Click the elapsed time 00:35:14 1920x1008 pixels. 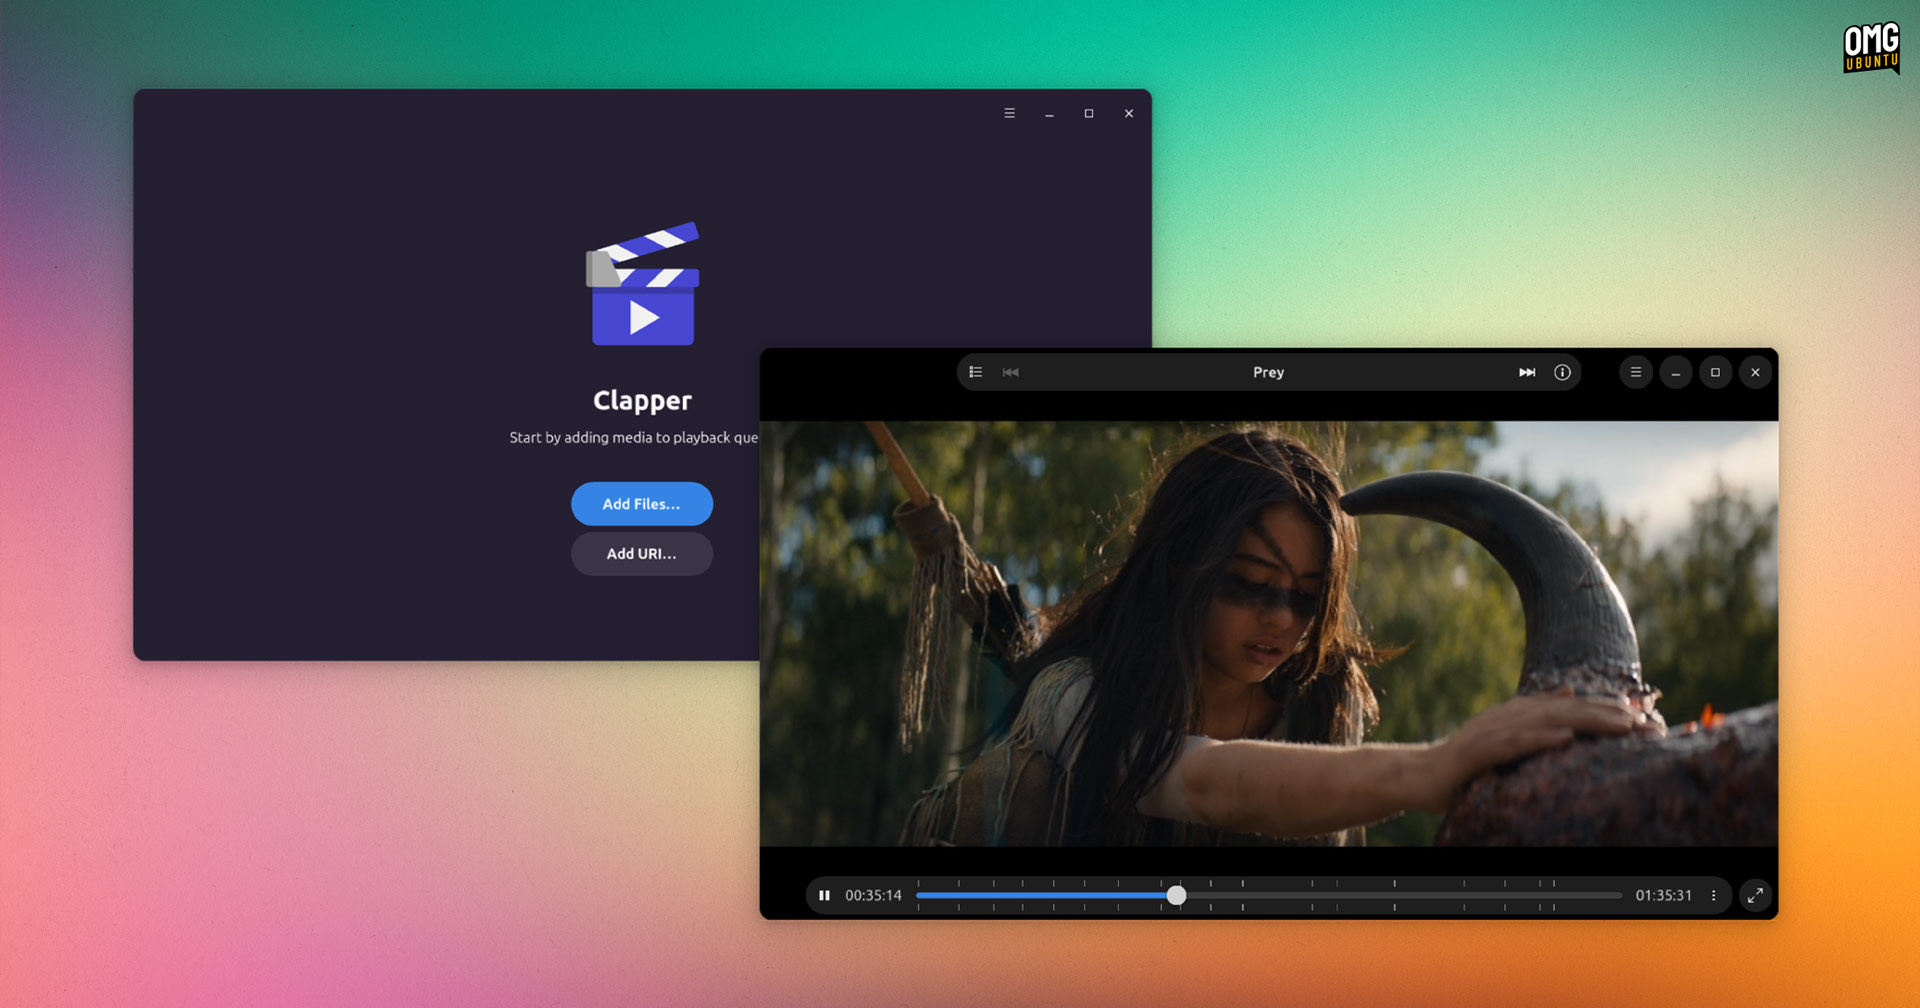(x=874, y=895)
